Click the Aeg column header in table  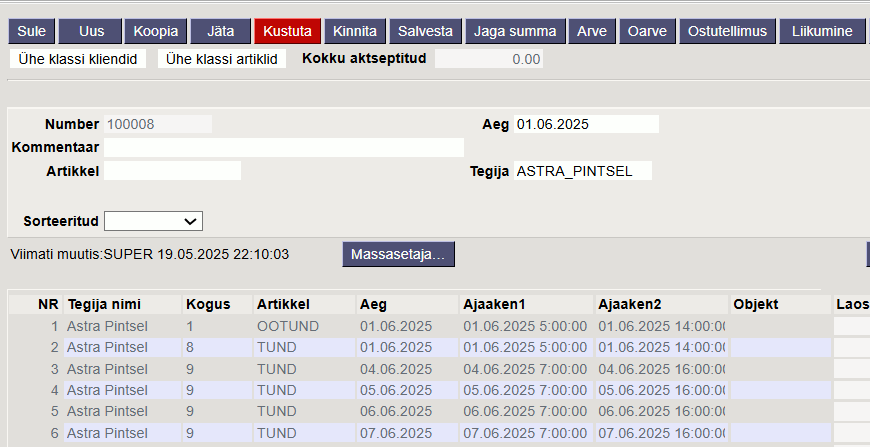pos(407,304)
